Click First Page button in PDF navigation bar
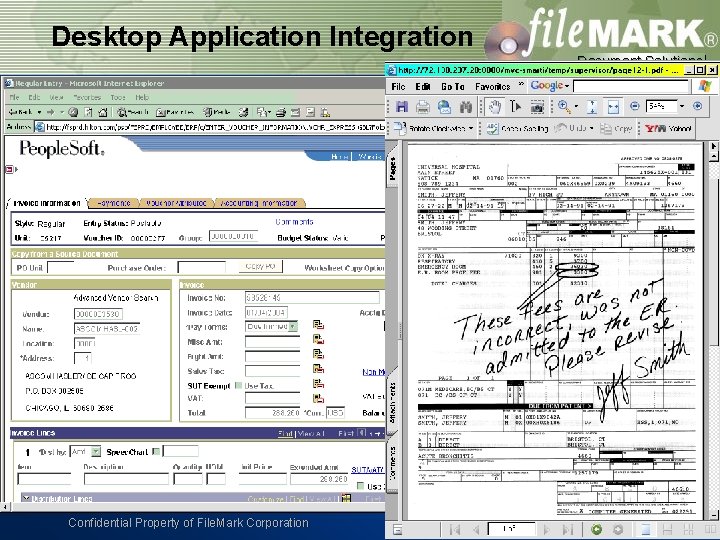The image size is (720, 540). [456, 530]
